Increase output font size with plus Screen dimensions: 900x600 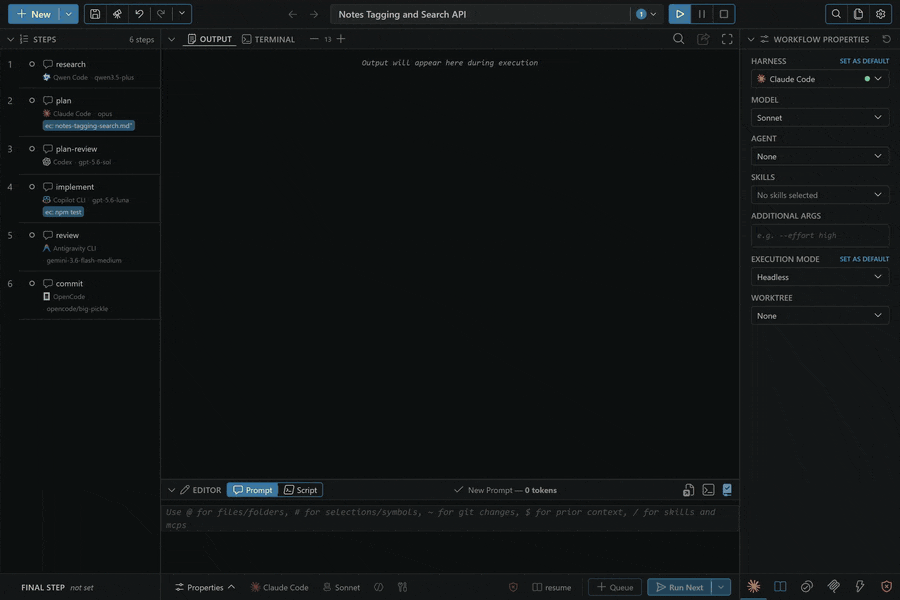(x=341, y=39)
